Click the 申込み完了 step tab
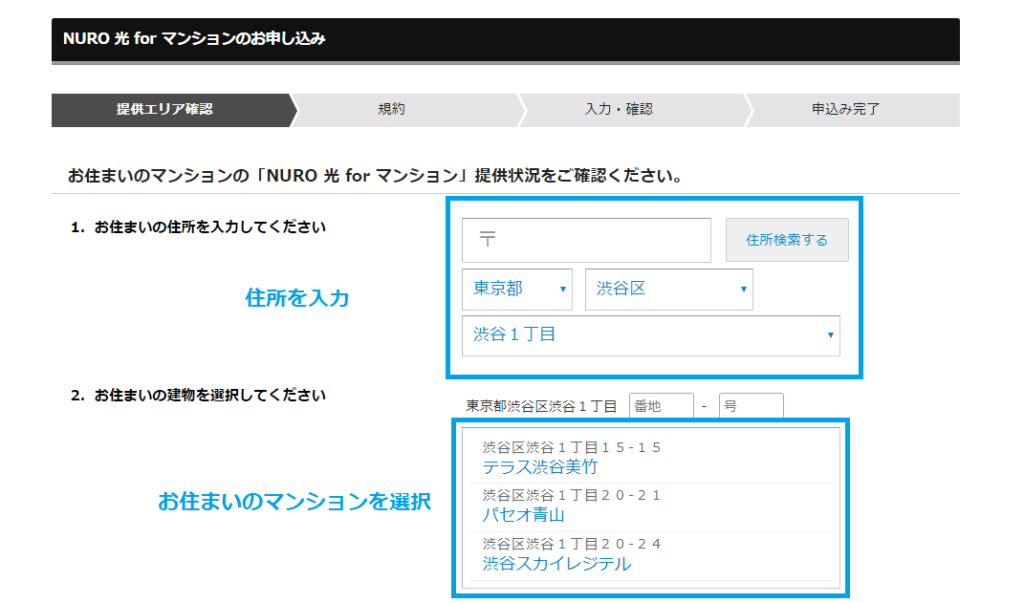The image size is (1024, 603). click(x=846, y=110)
